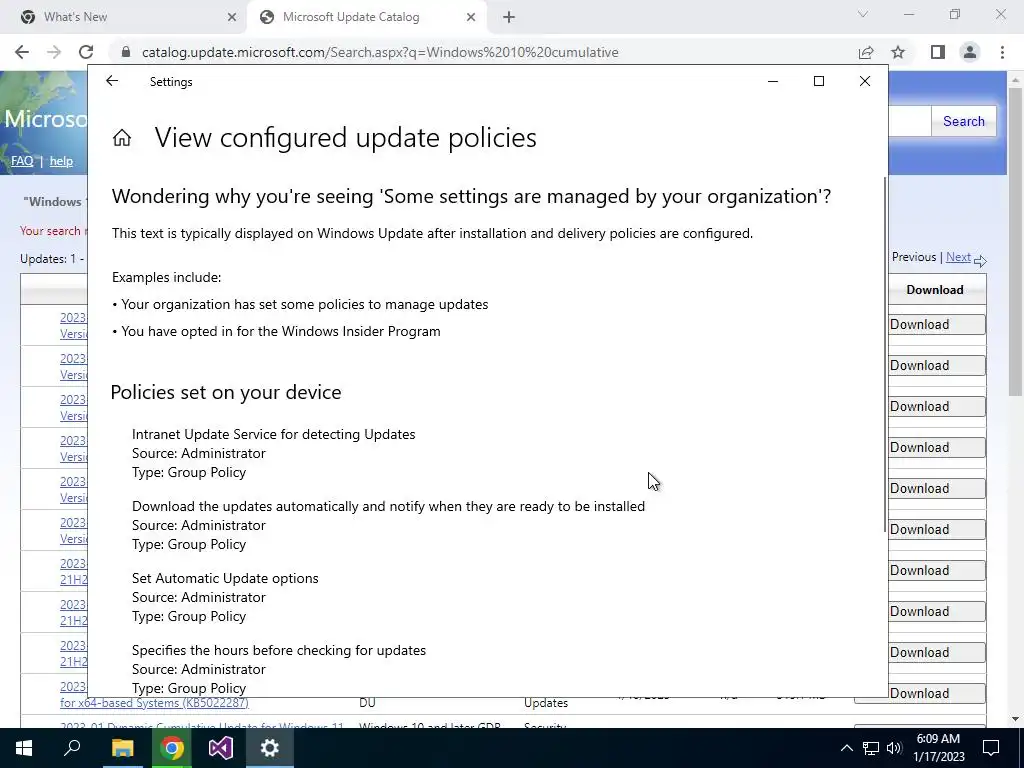Click the lock icon in address bar
The height and width of the screenshot is (768, 1024).
coord(126,52)
